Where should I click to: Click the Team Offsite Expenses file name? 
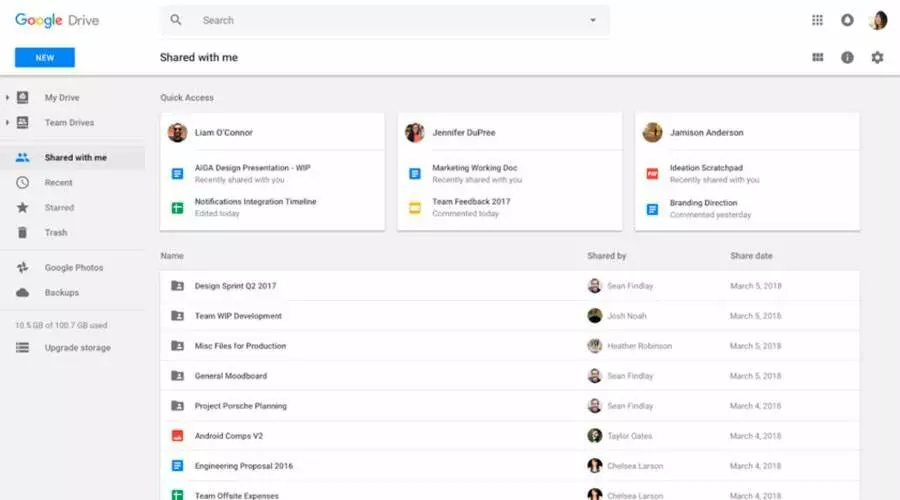click(x=236, y=495)
